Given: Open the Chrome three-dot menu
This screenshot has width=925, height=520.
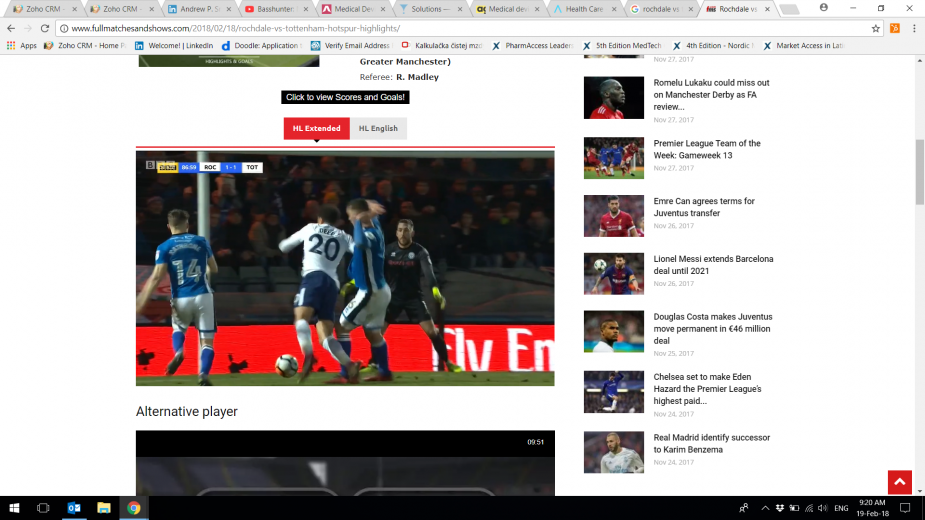Looking at the screenshot, I should 913,28.
